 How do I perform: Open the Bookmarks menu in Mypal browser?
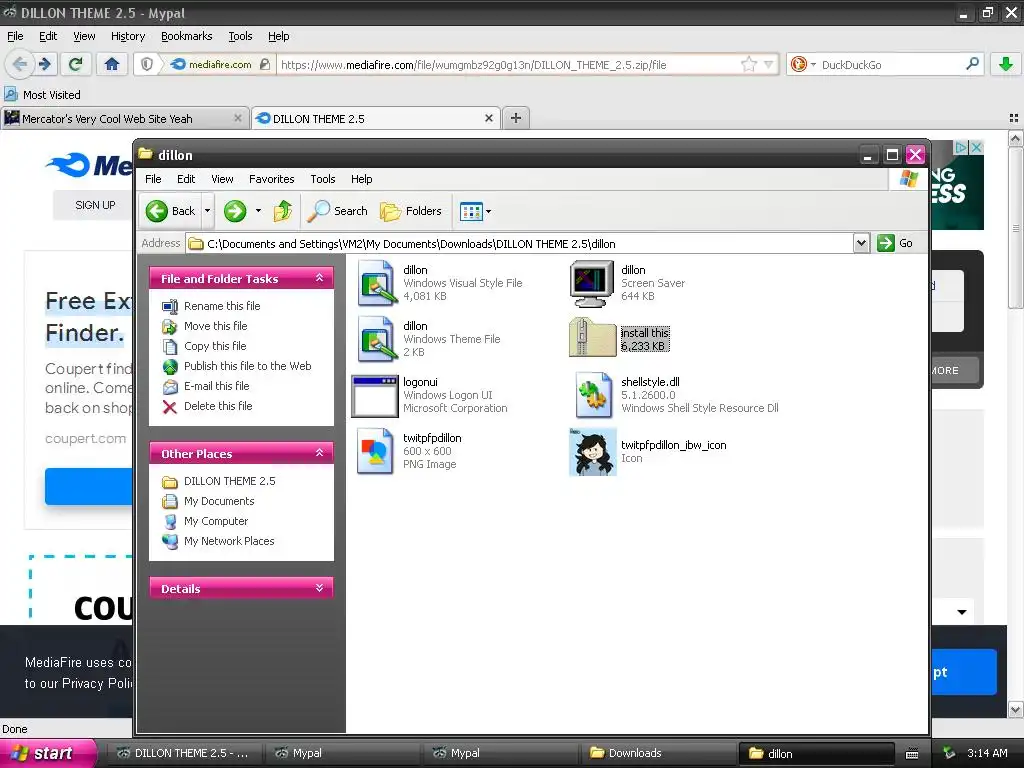[x=187, y=36]
